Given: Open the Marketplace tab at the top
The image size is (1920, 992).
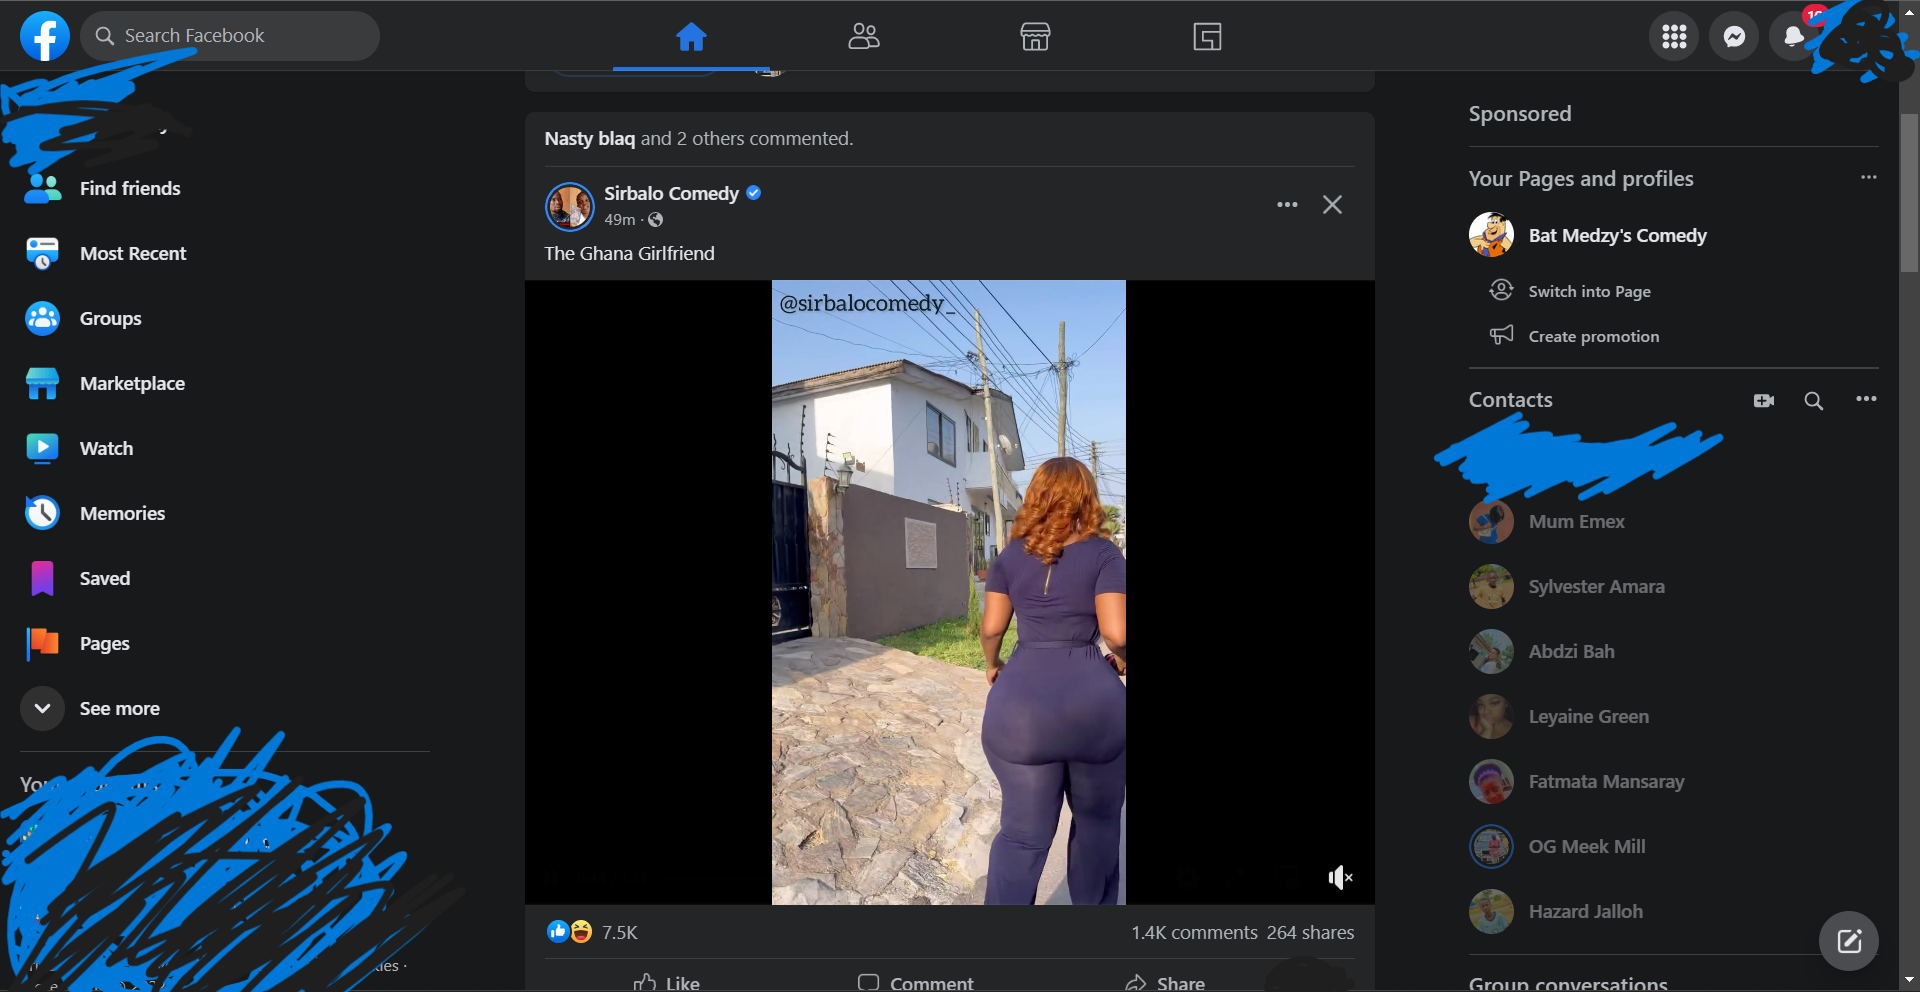Looking at the screenshot, I should [1035, 37].
